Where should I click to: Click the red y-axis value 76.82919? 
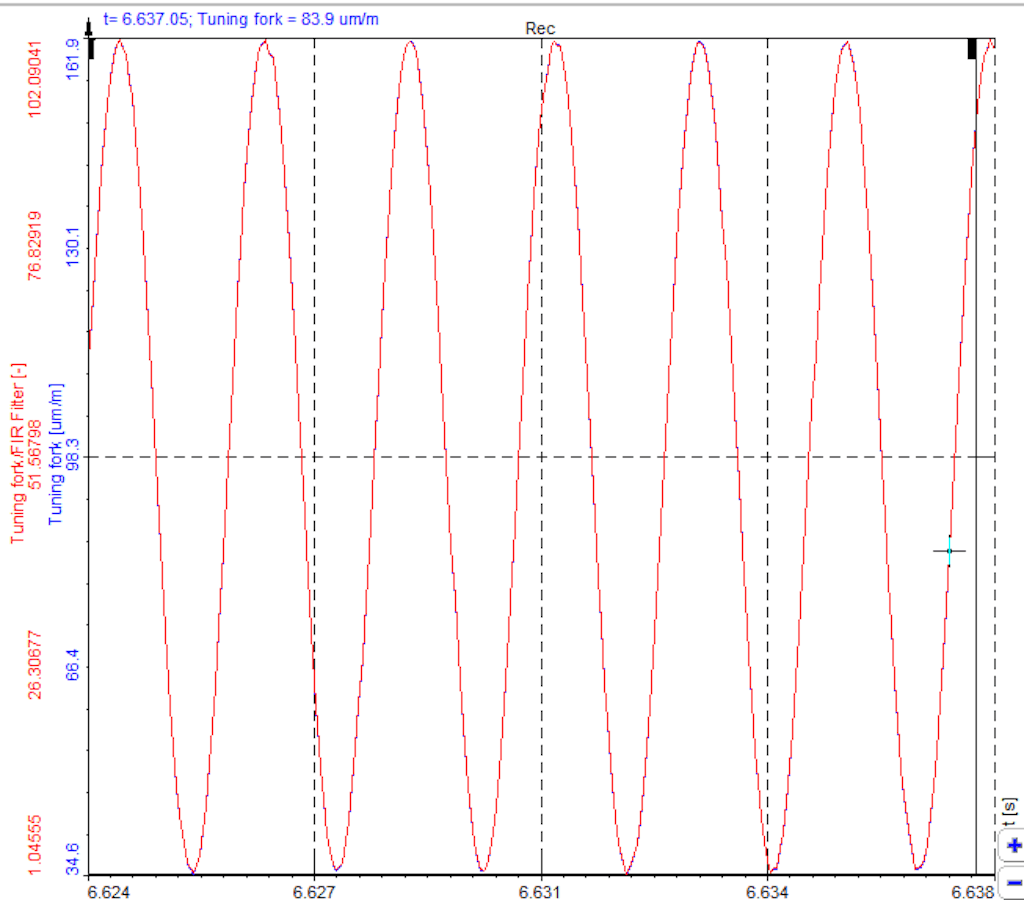[x=35, y=246]
